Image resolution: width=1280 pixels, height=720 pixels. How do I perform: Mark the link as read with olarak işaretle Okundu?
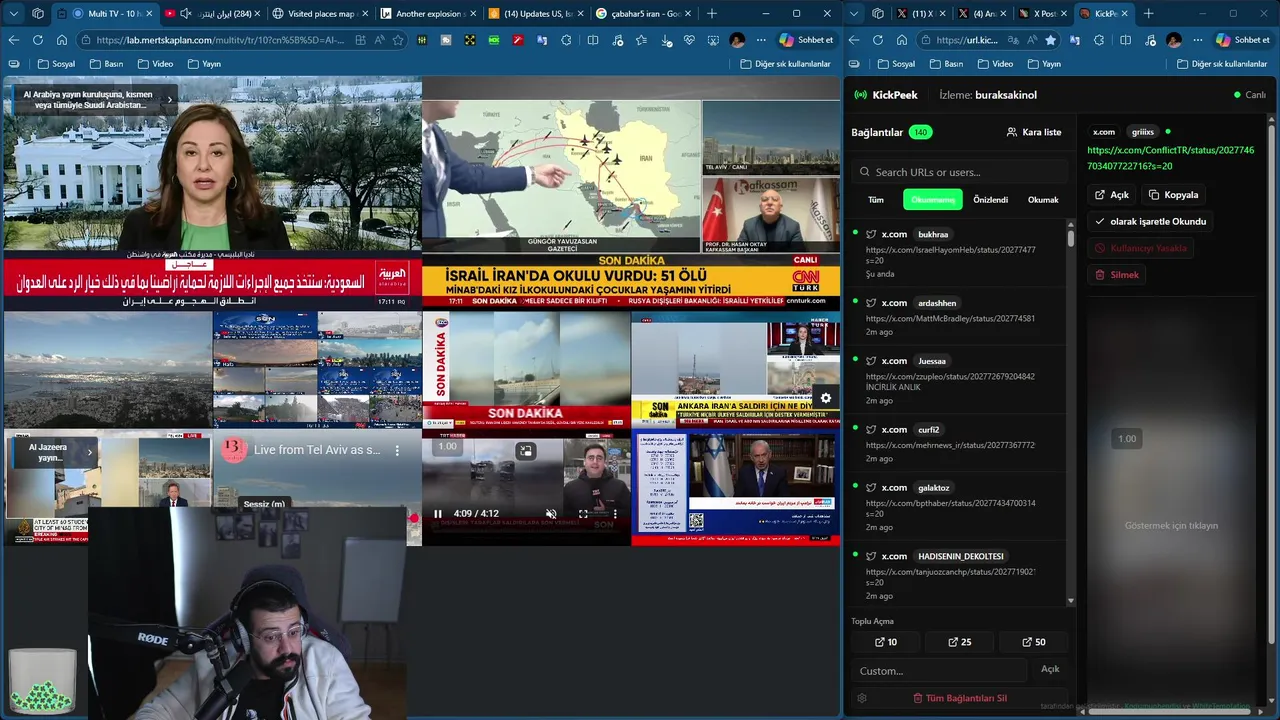[1151, 221]
